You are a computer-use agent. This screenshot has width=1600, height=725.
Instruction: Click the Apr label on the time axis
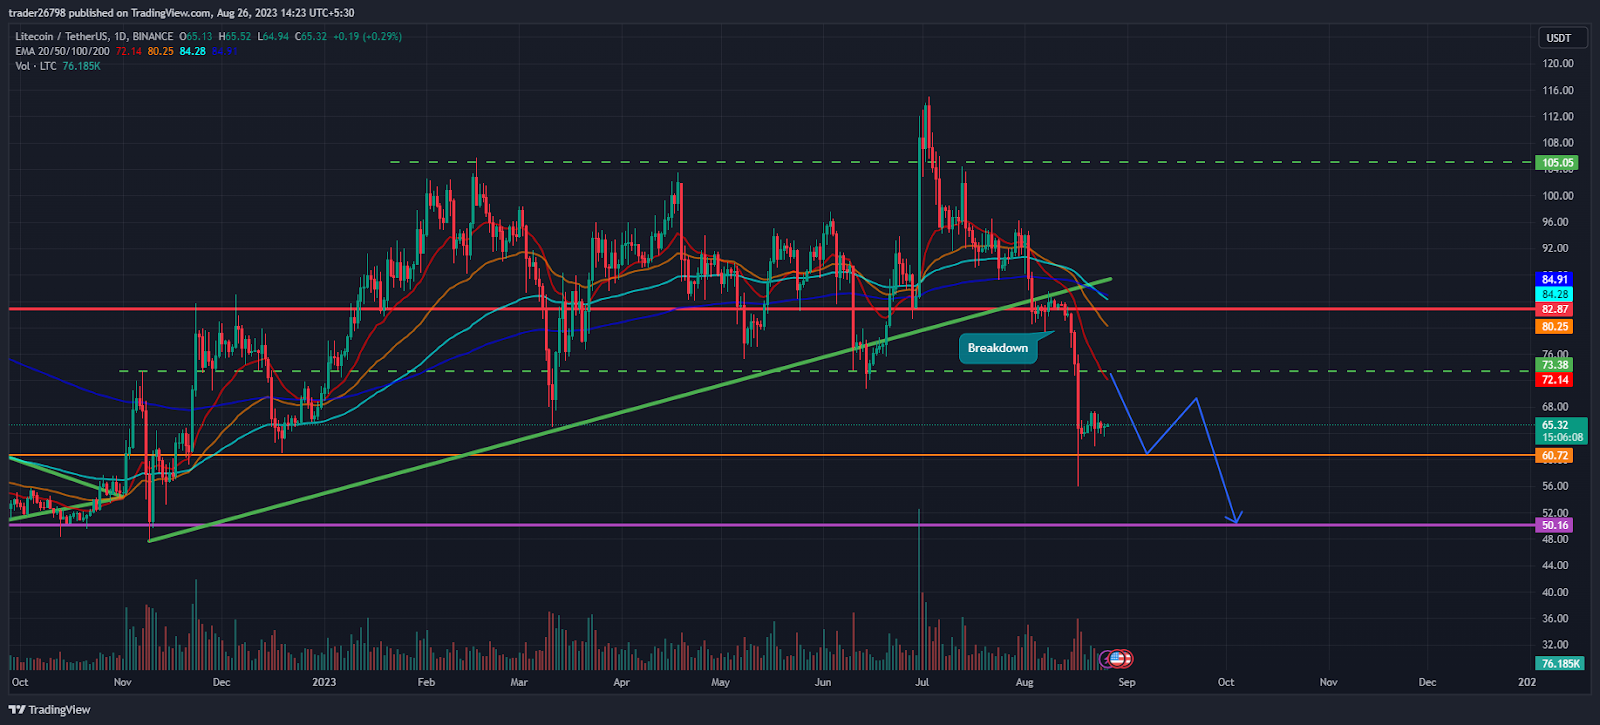click(x=621, y=683)
